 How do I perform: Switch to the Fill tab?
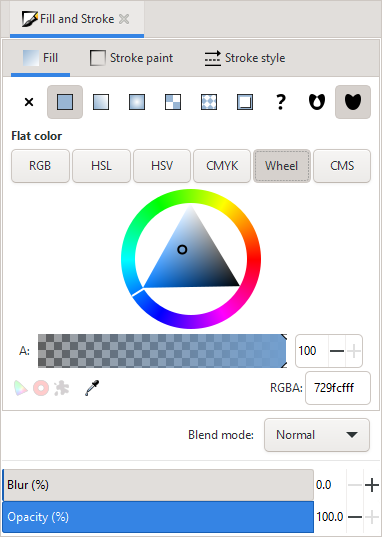click(40, 58)
